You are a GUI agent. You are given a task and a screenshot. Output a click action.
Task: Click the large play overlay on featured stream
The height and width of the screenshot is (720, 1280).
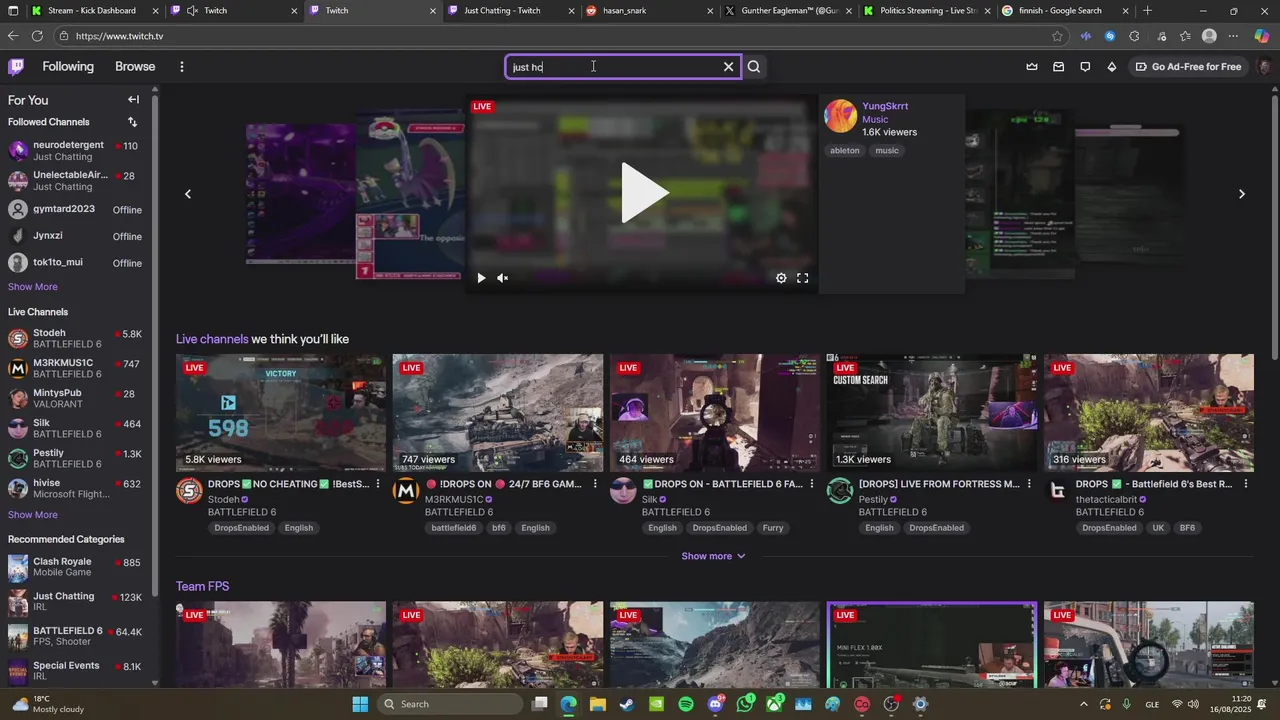point(643,193)
